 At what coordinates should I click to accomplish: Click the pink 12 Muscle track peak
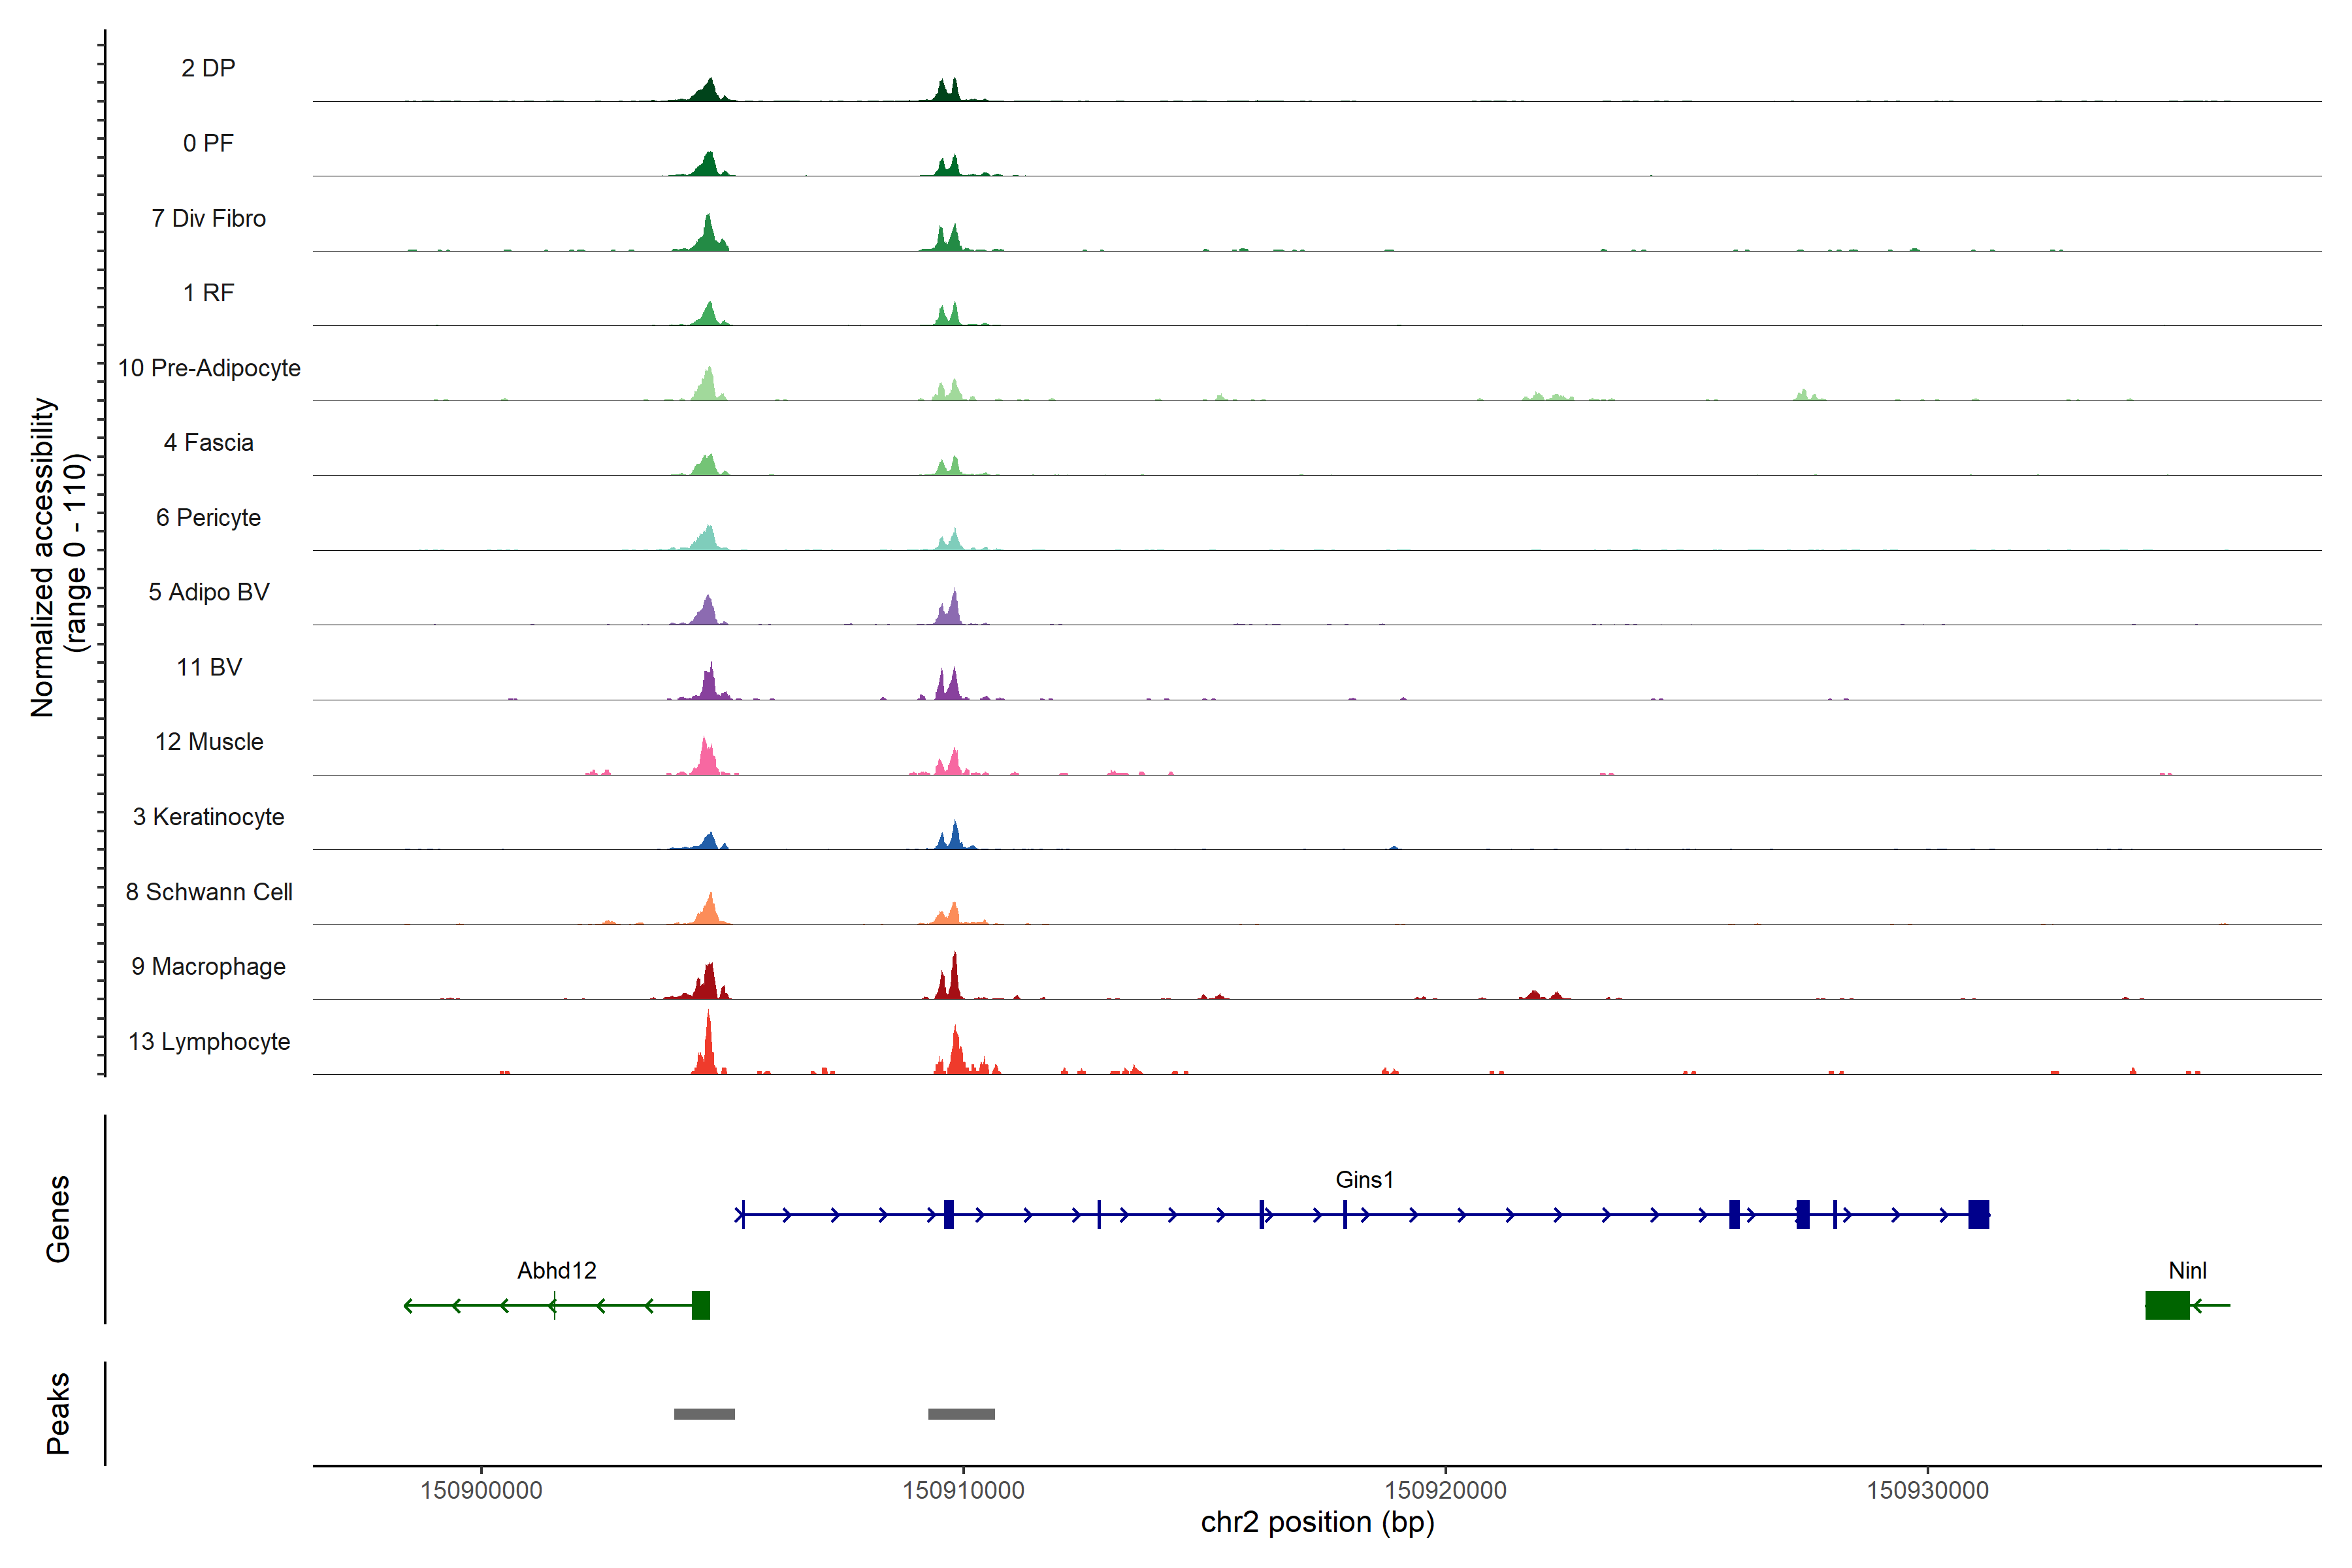click(x=706, y=760)
